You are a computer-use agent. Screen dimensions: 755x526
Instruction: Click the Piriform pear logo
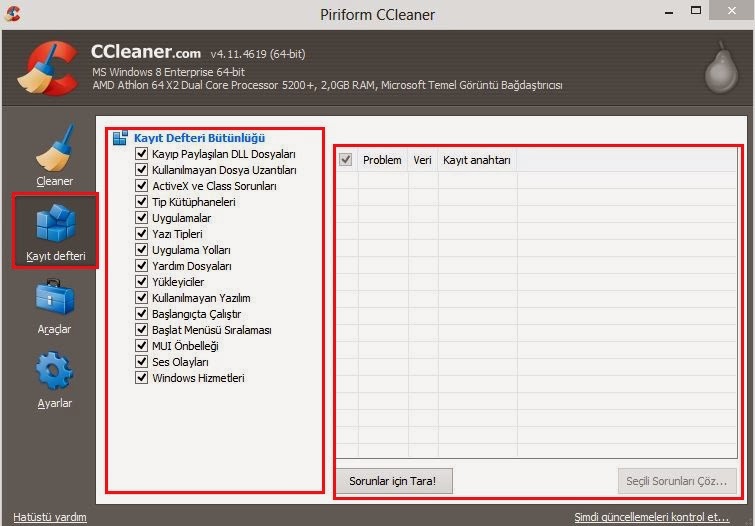(x=721, y=67)
